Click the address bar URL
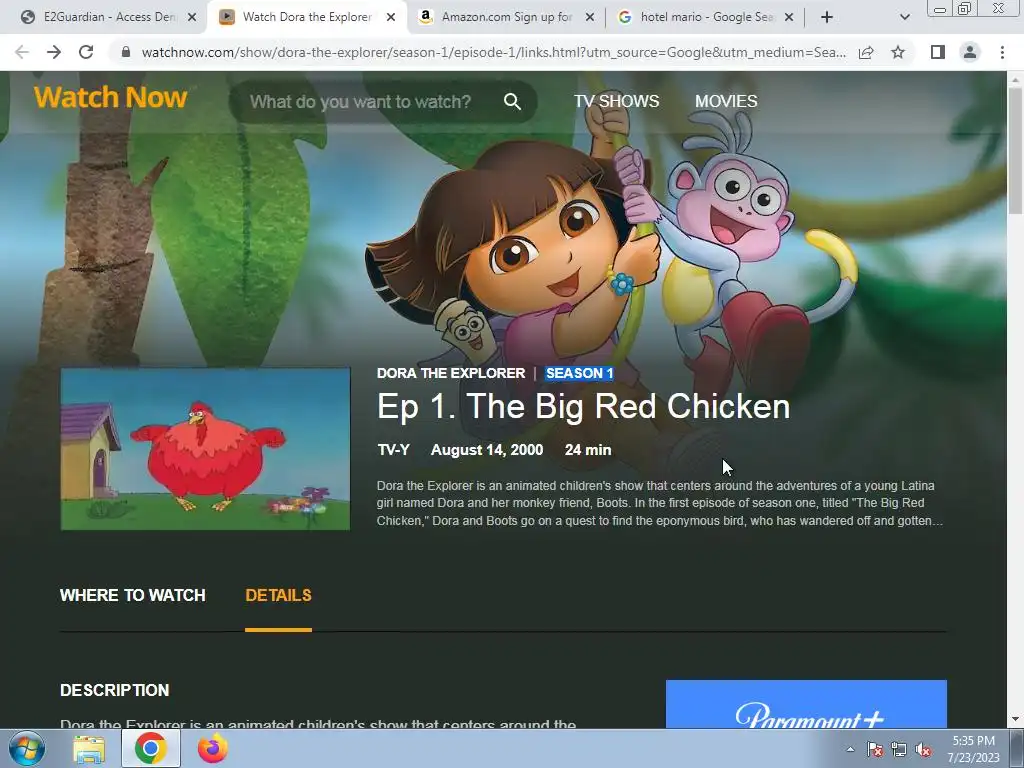Image resolution: width=1024 pixels, height=768 pixels. click(493, 52)
